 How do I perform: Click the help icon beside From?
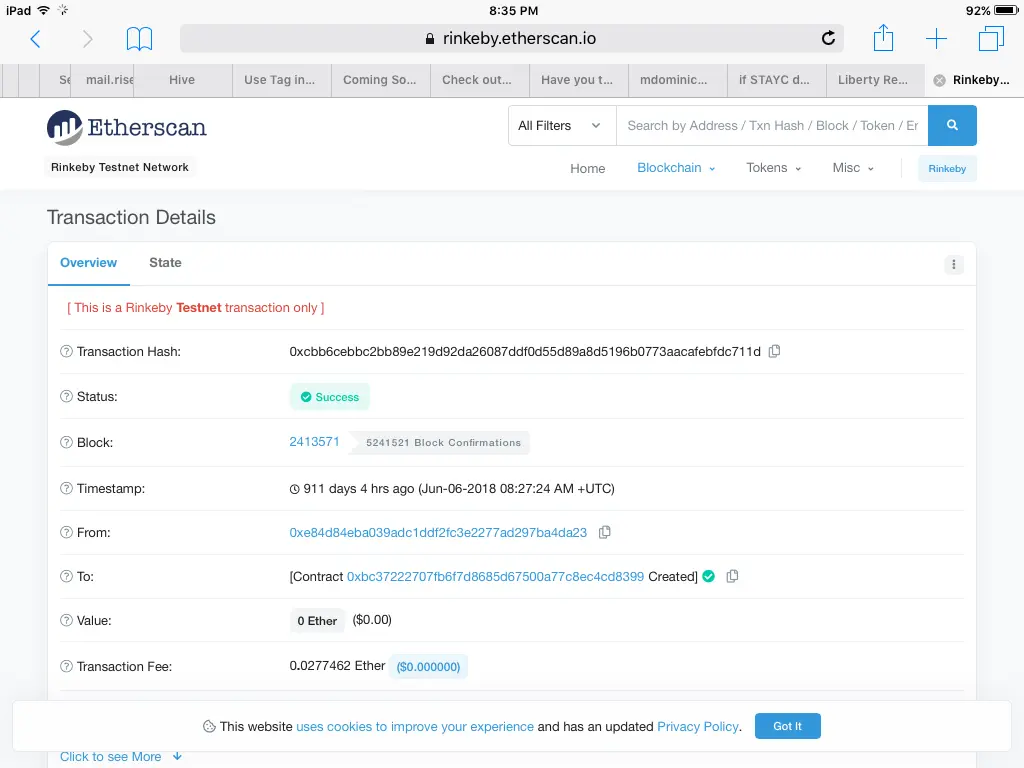tap(66, 532)
